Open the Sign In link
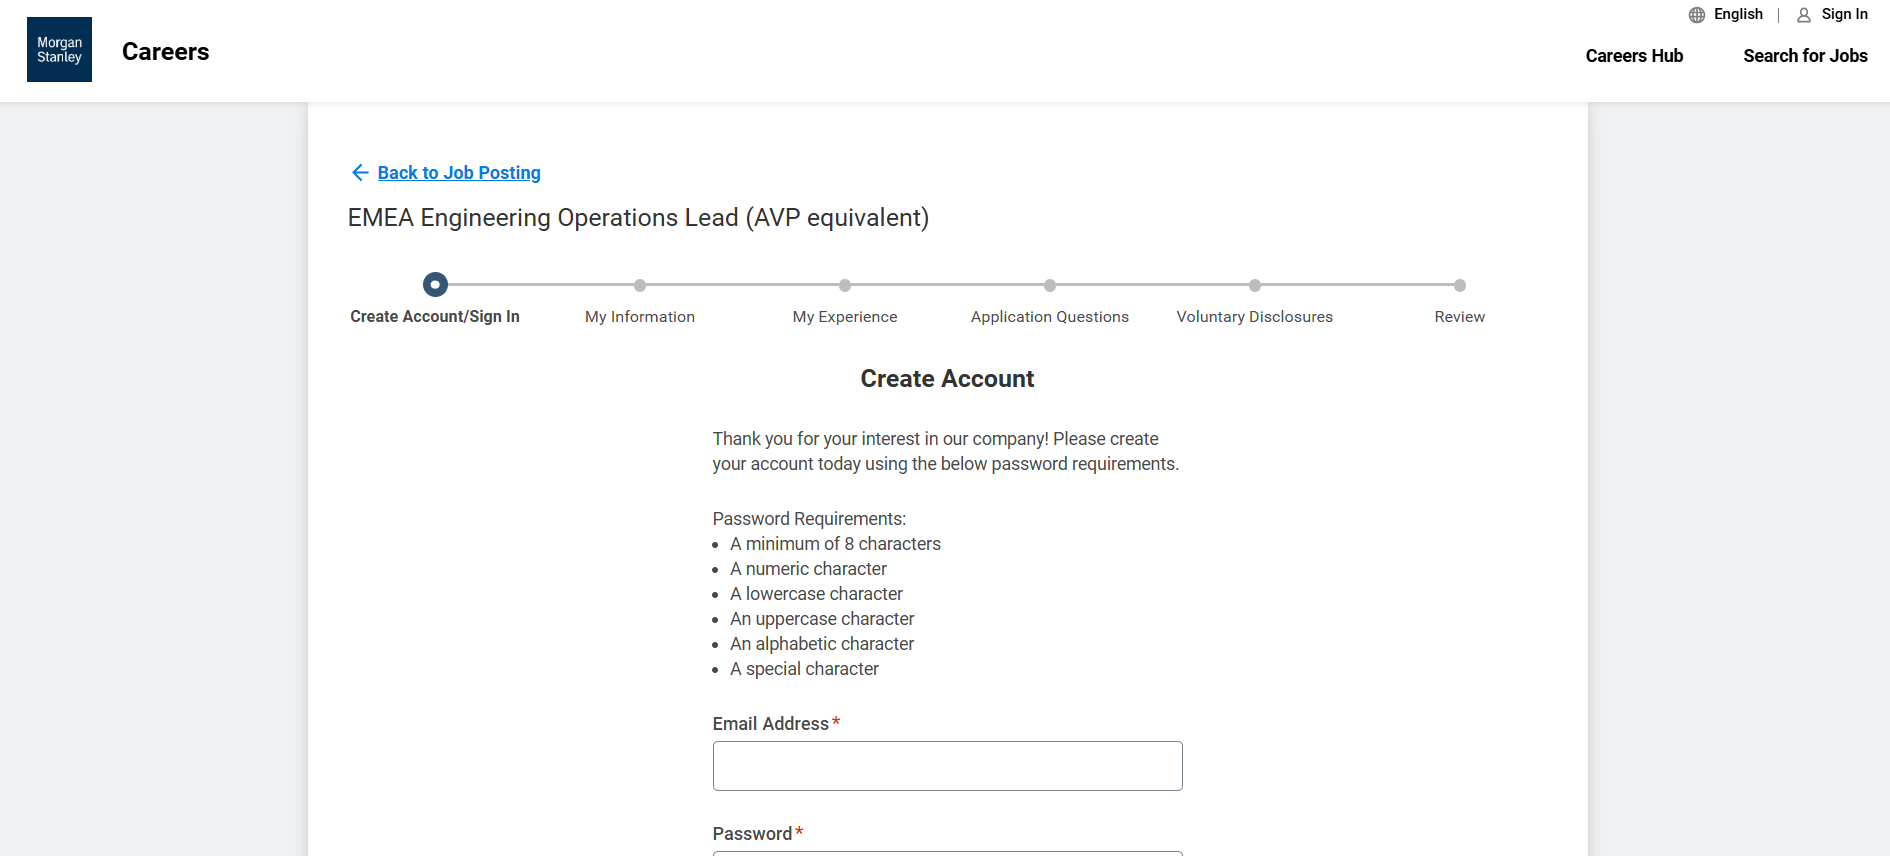1890x856 pixels. click(x=1844, y=14)
